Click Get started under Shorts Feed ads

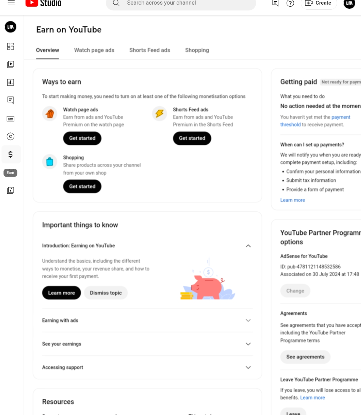(x=192, y=138)
